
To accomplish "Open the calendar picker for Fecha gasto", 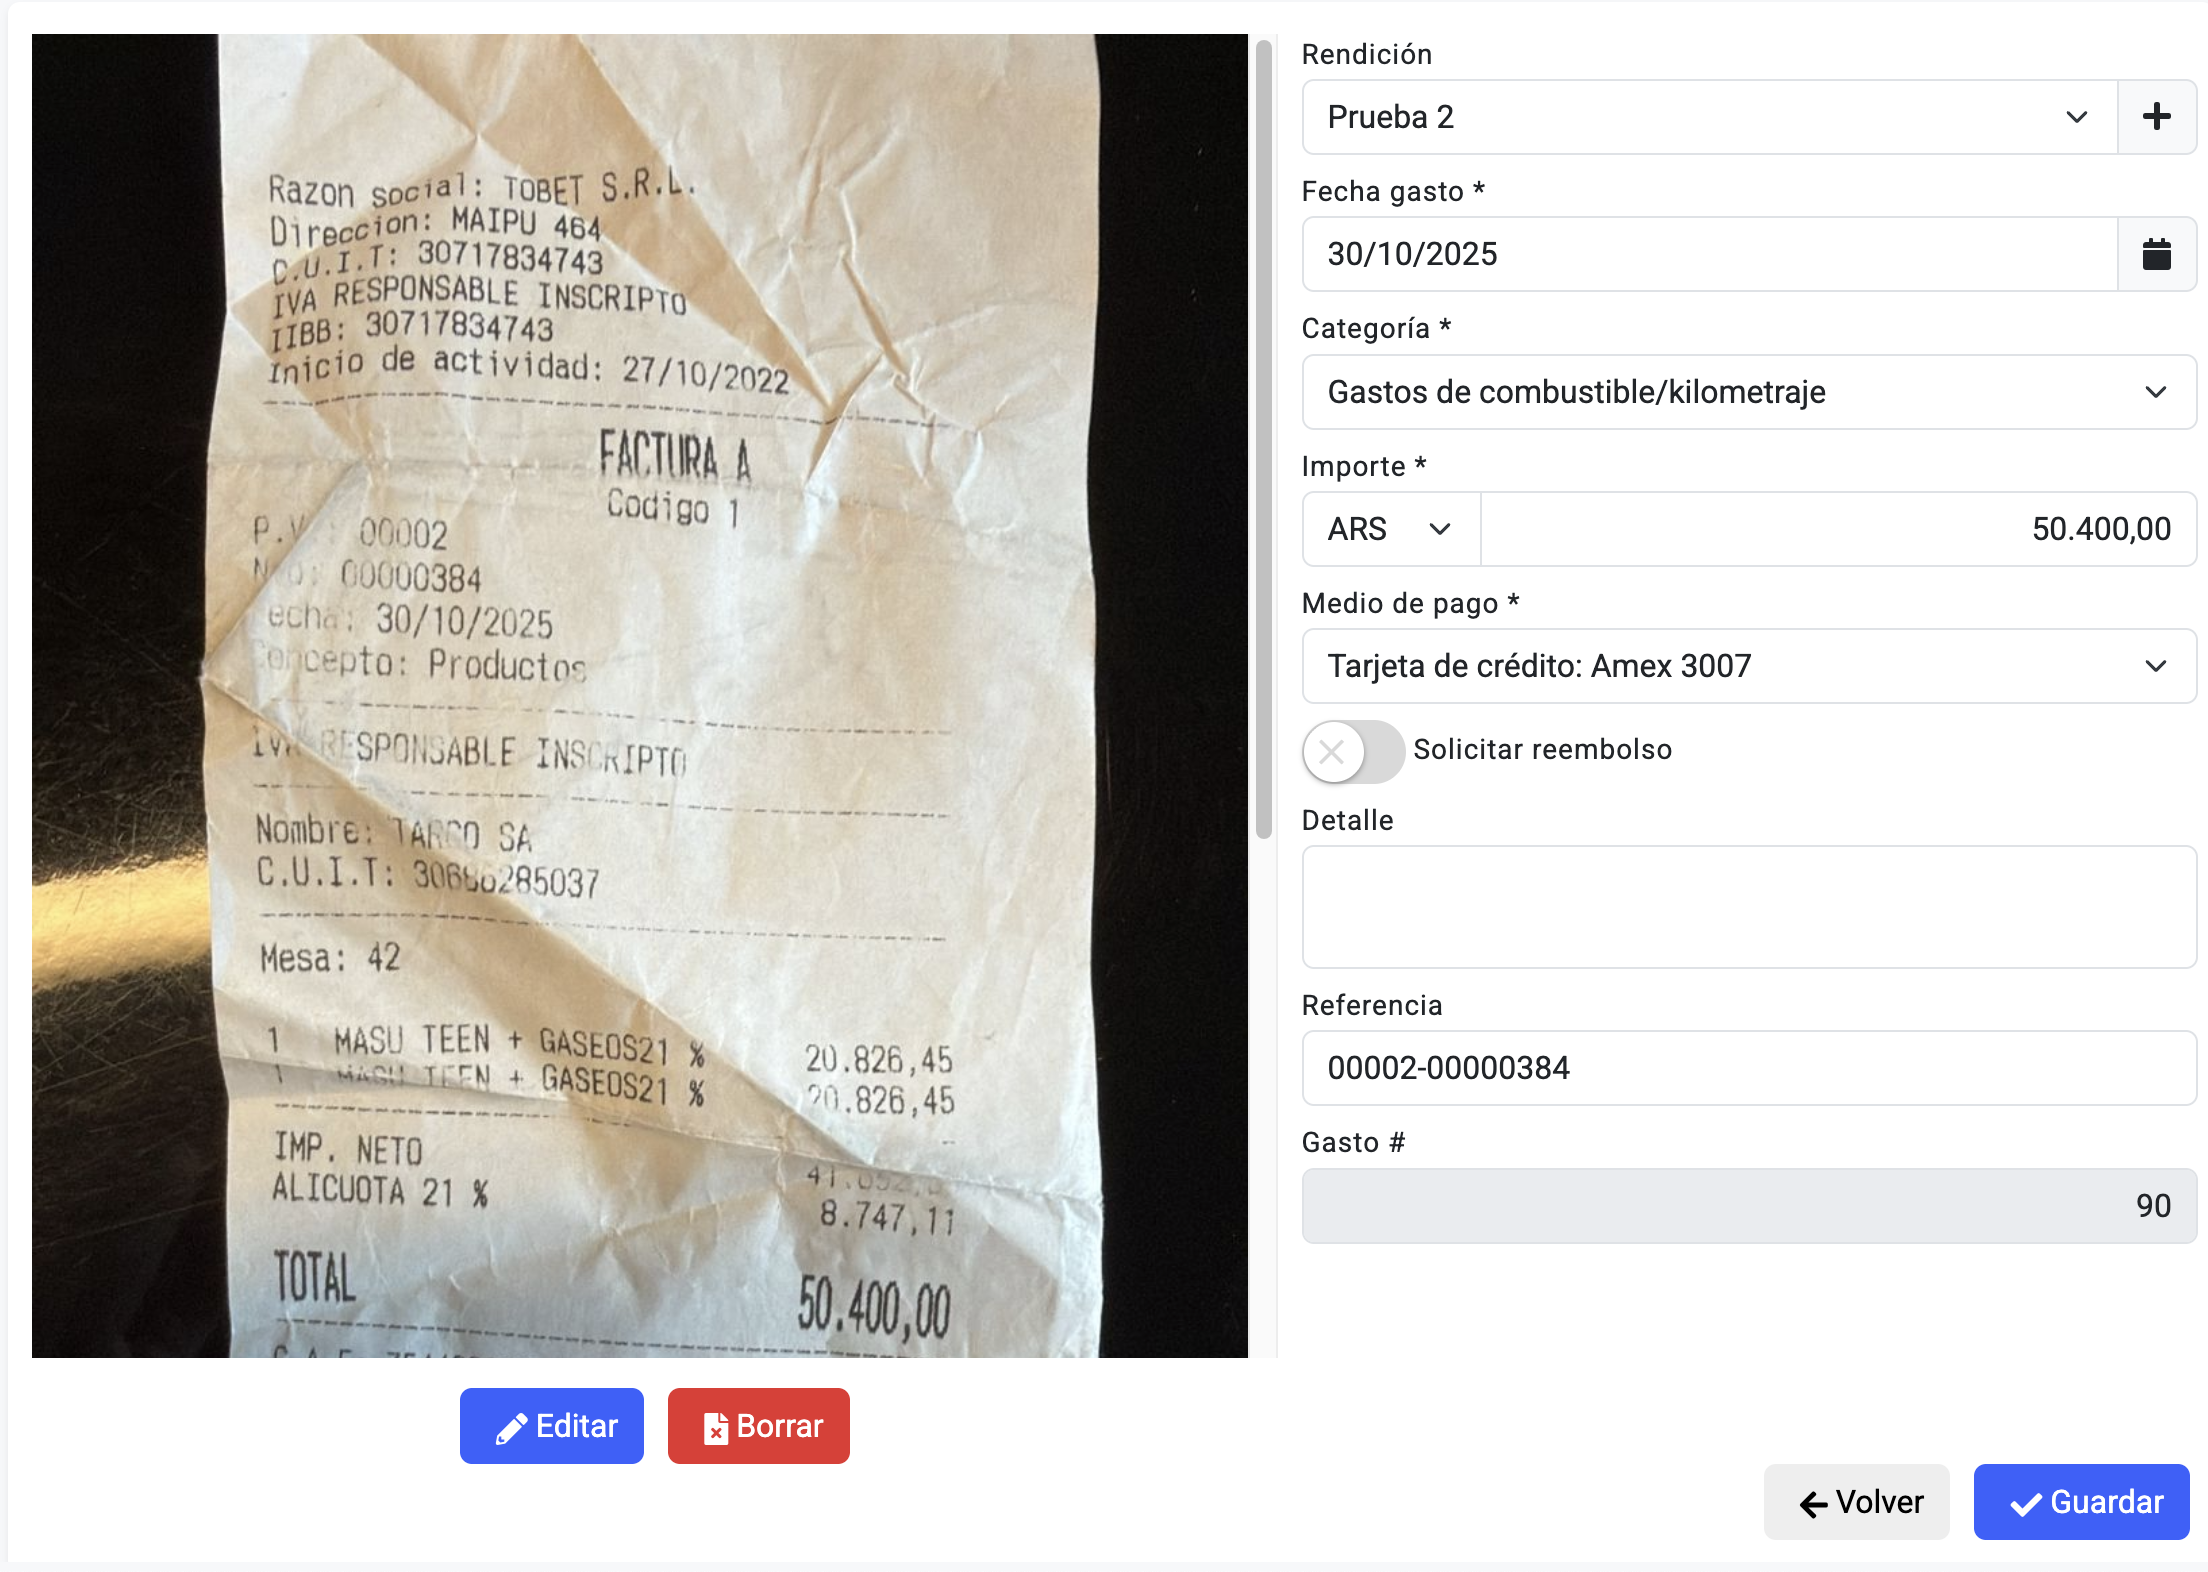I will 2157,254.
